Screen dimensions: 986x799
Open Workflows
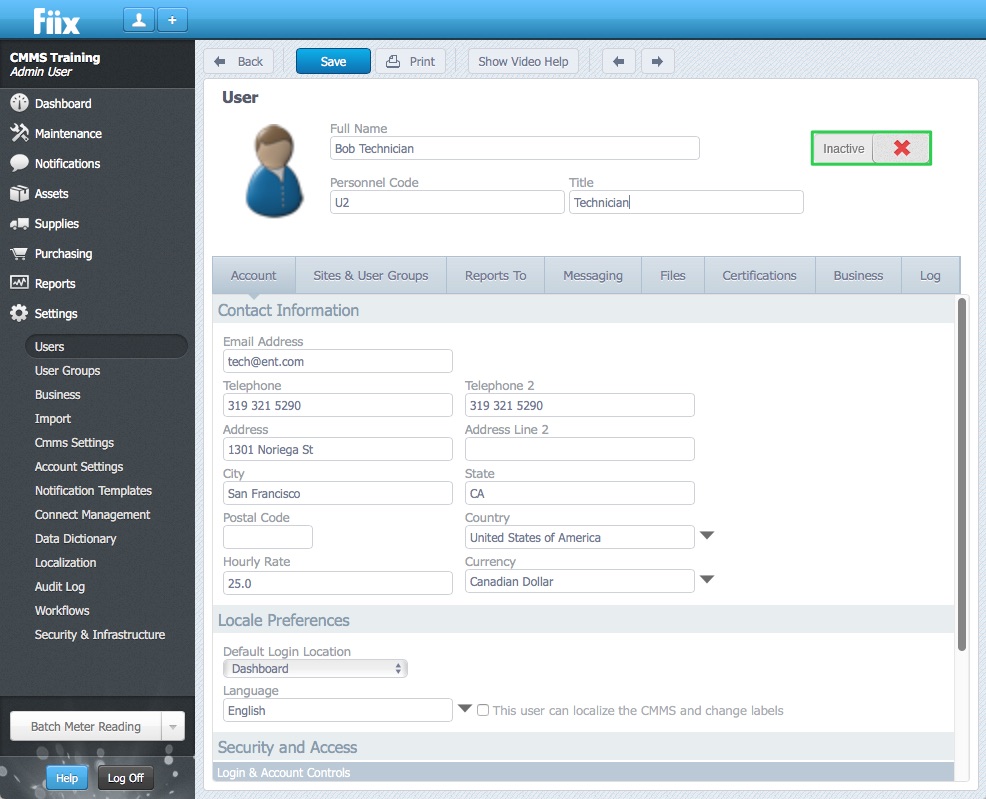(62, 610)
